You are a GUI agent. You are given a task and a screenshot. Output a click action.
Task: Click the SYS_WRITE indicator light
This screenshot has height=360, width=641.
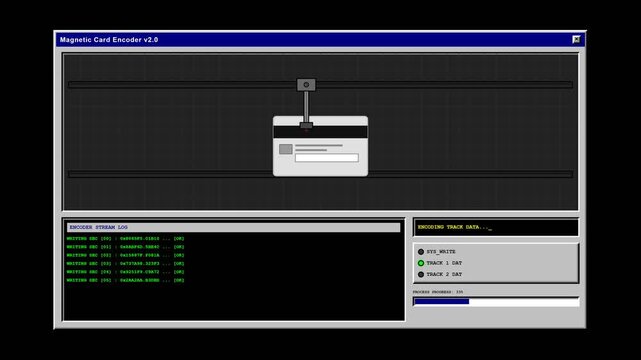tap(421, 252)
